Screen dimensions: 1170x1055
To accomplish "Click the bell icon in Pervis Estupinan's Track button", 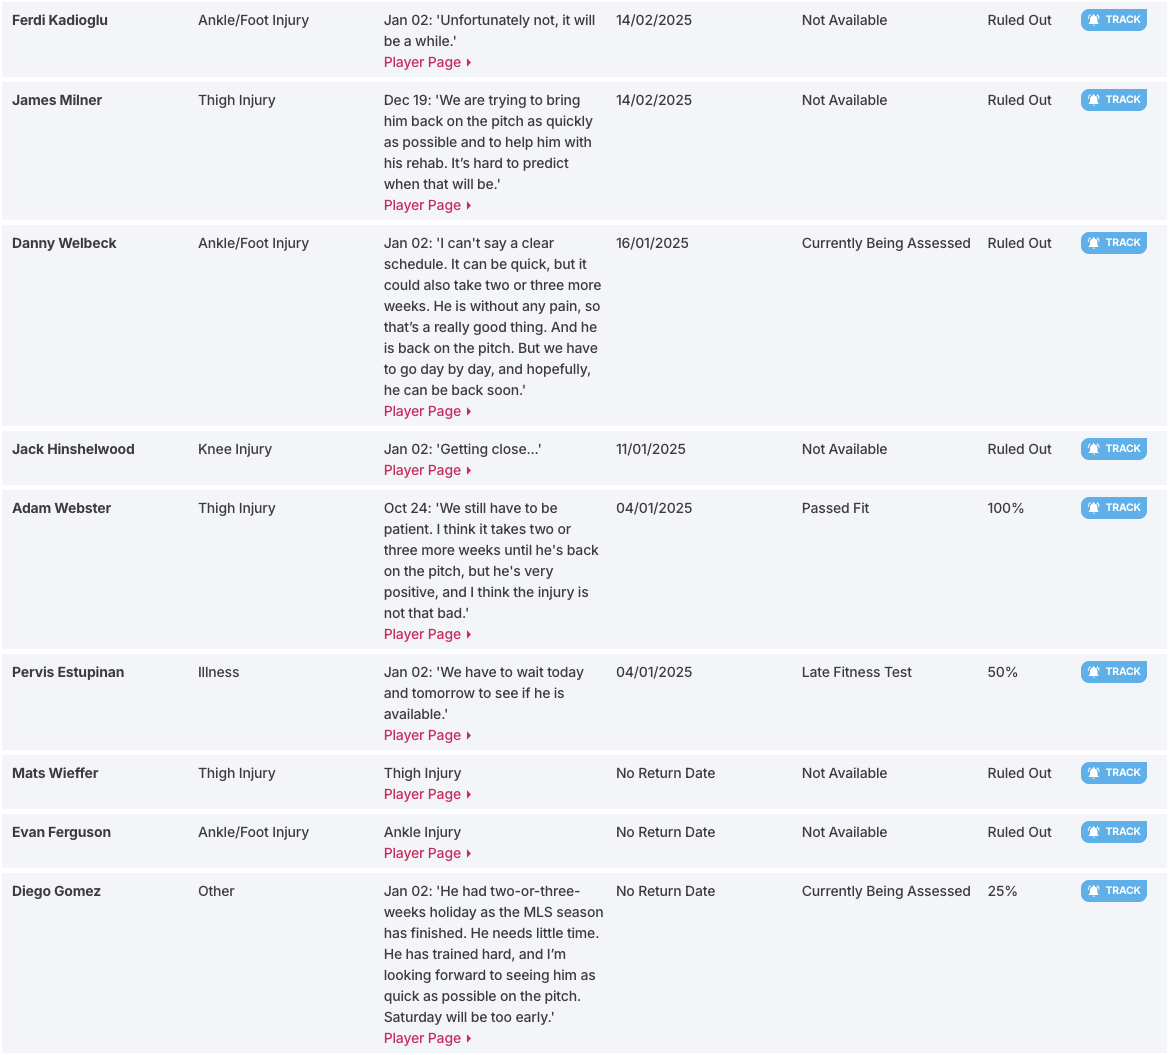I will pyautogui.click(x=1093, y=672).
